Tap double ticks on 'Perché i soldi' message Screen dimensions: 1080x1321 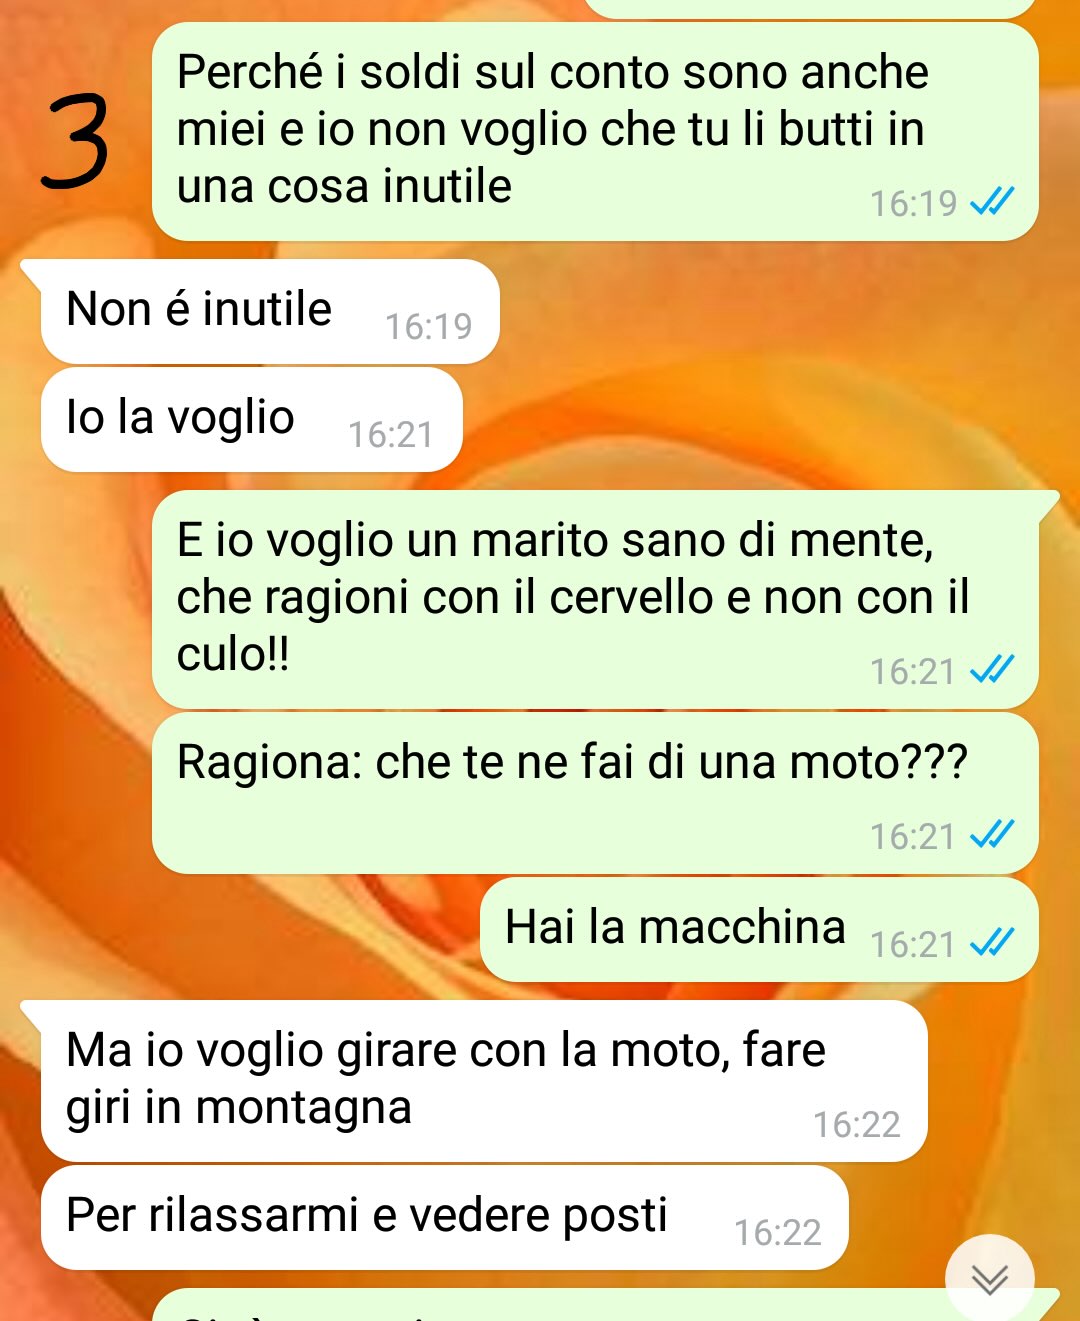pos(992,201)
